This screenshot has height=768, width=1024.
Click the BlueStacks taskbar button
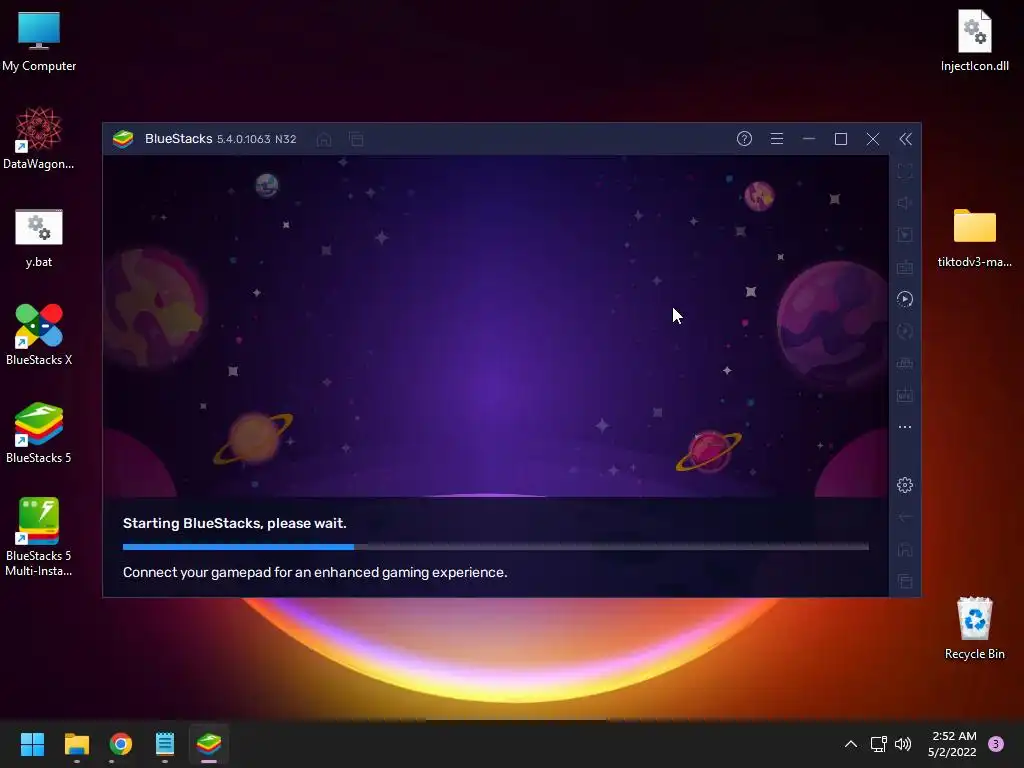tap(209, 744)
